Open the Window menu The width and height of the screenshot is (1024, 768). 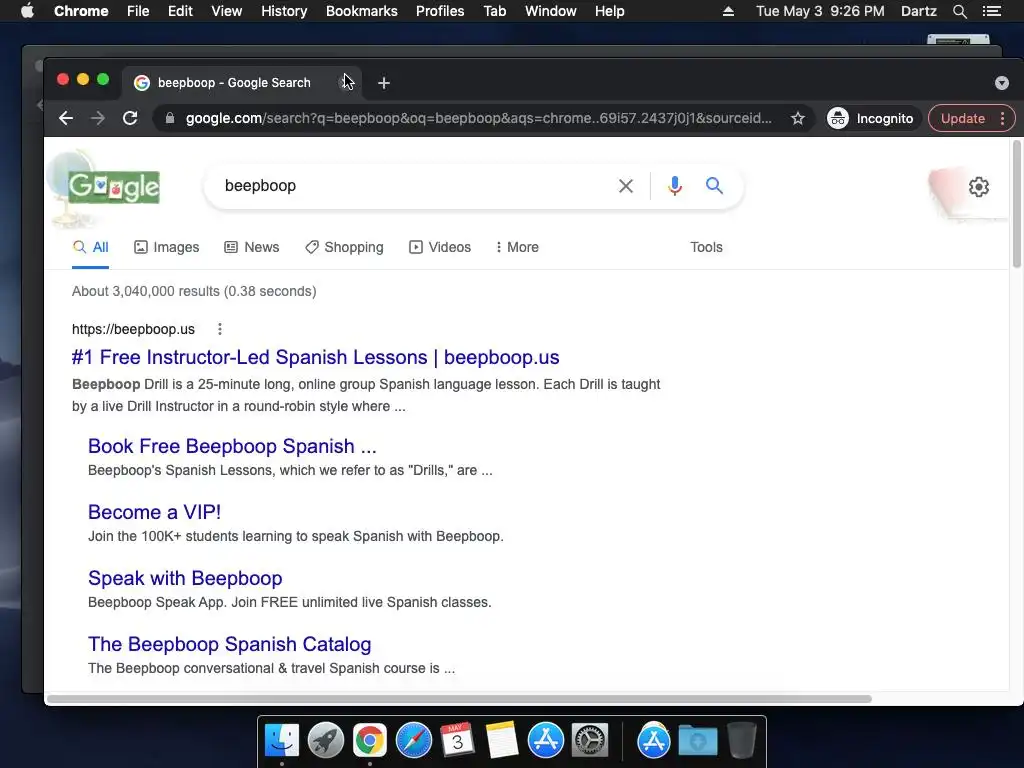point(551,11)
